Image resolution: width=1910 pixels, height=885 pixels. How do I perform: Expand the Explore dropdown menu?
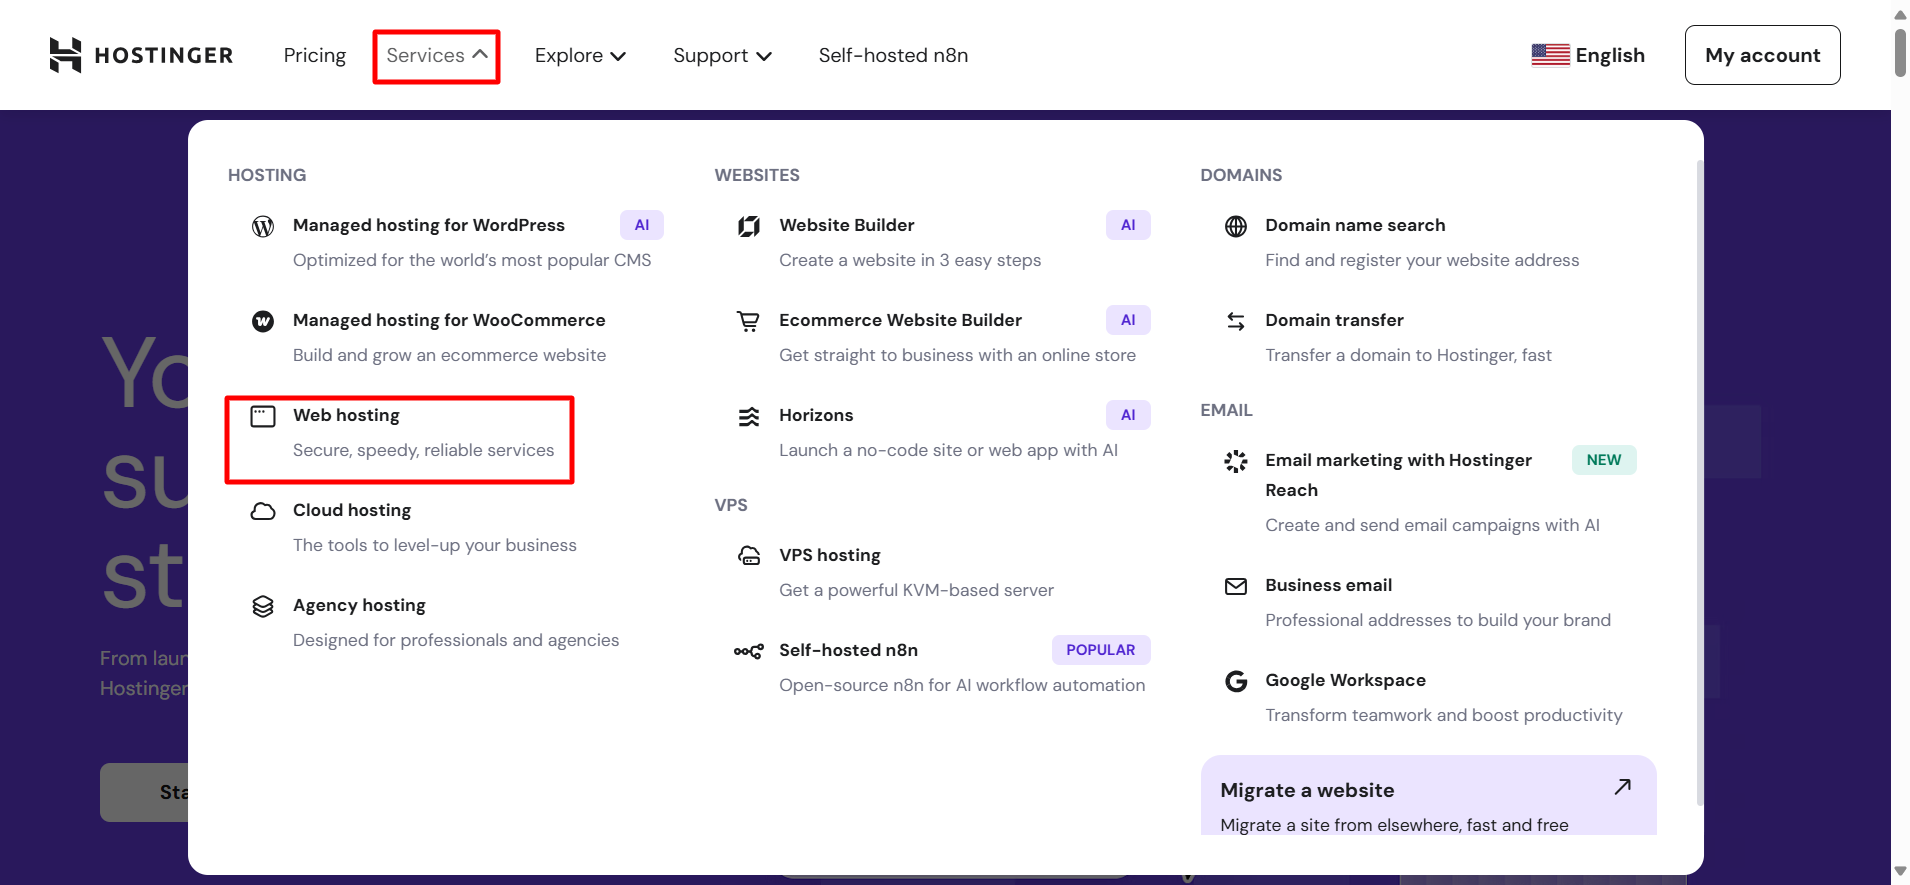[580, 56]
